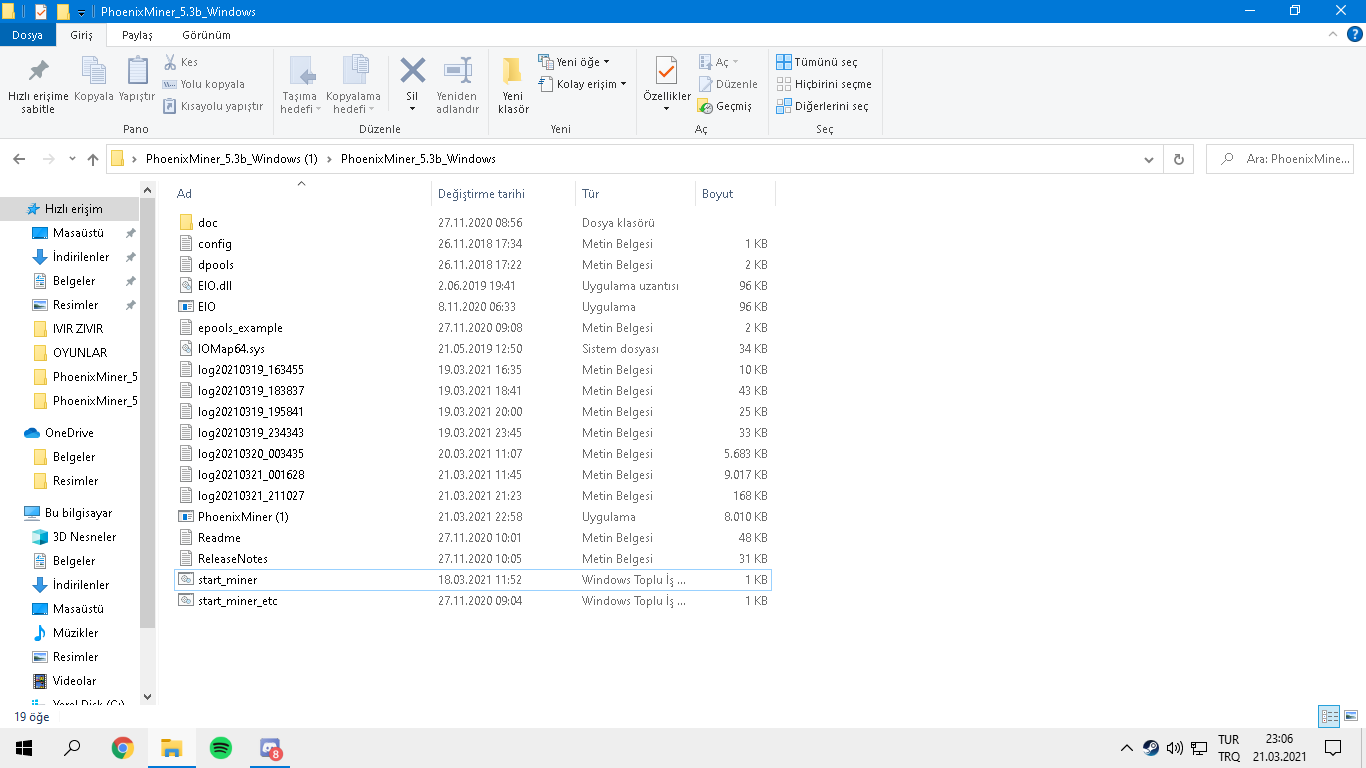The height and width of the screenshot is (768, 1366).
Task: Sort files by Değiştirme tarihi column
Action: coord(481,194)
